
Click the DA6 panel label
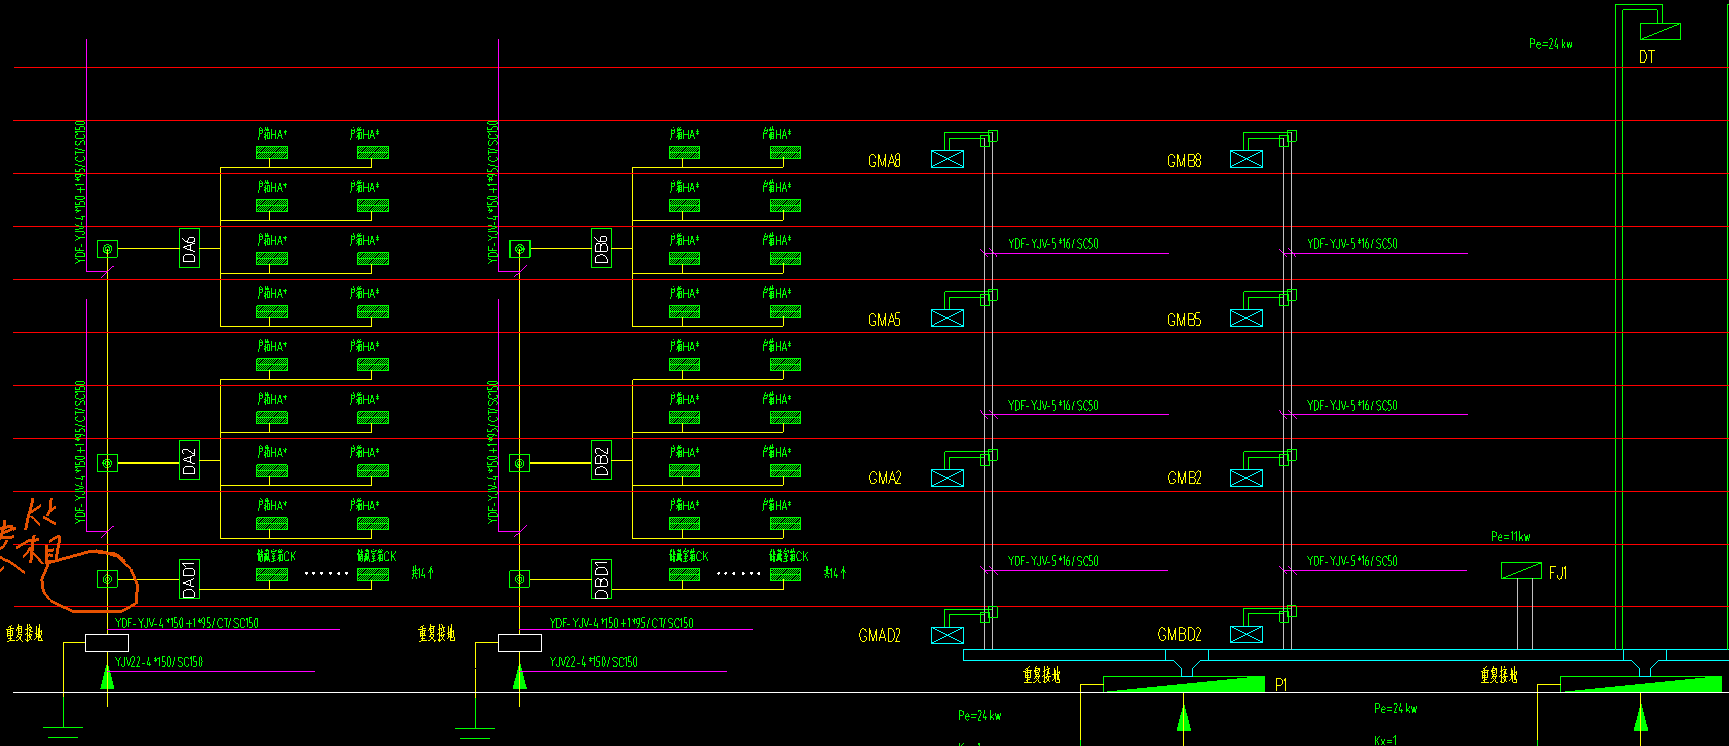189,248
